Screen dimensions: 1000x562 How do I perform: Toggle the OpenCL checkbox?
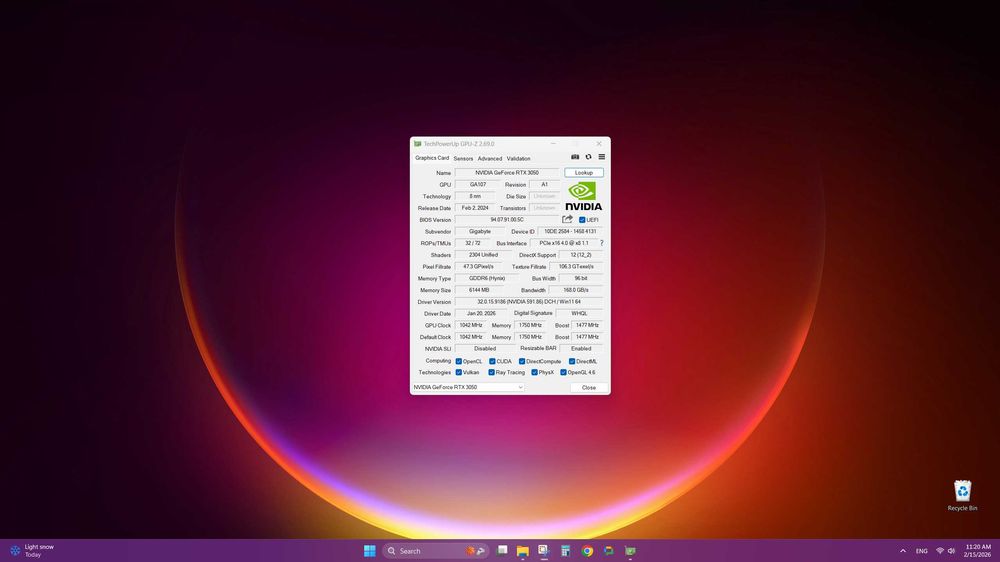pos(459,362)
